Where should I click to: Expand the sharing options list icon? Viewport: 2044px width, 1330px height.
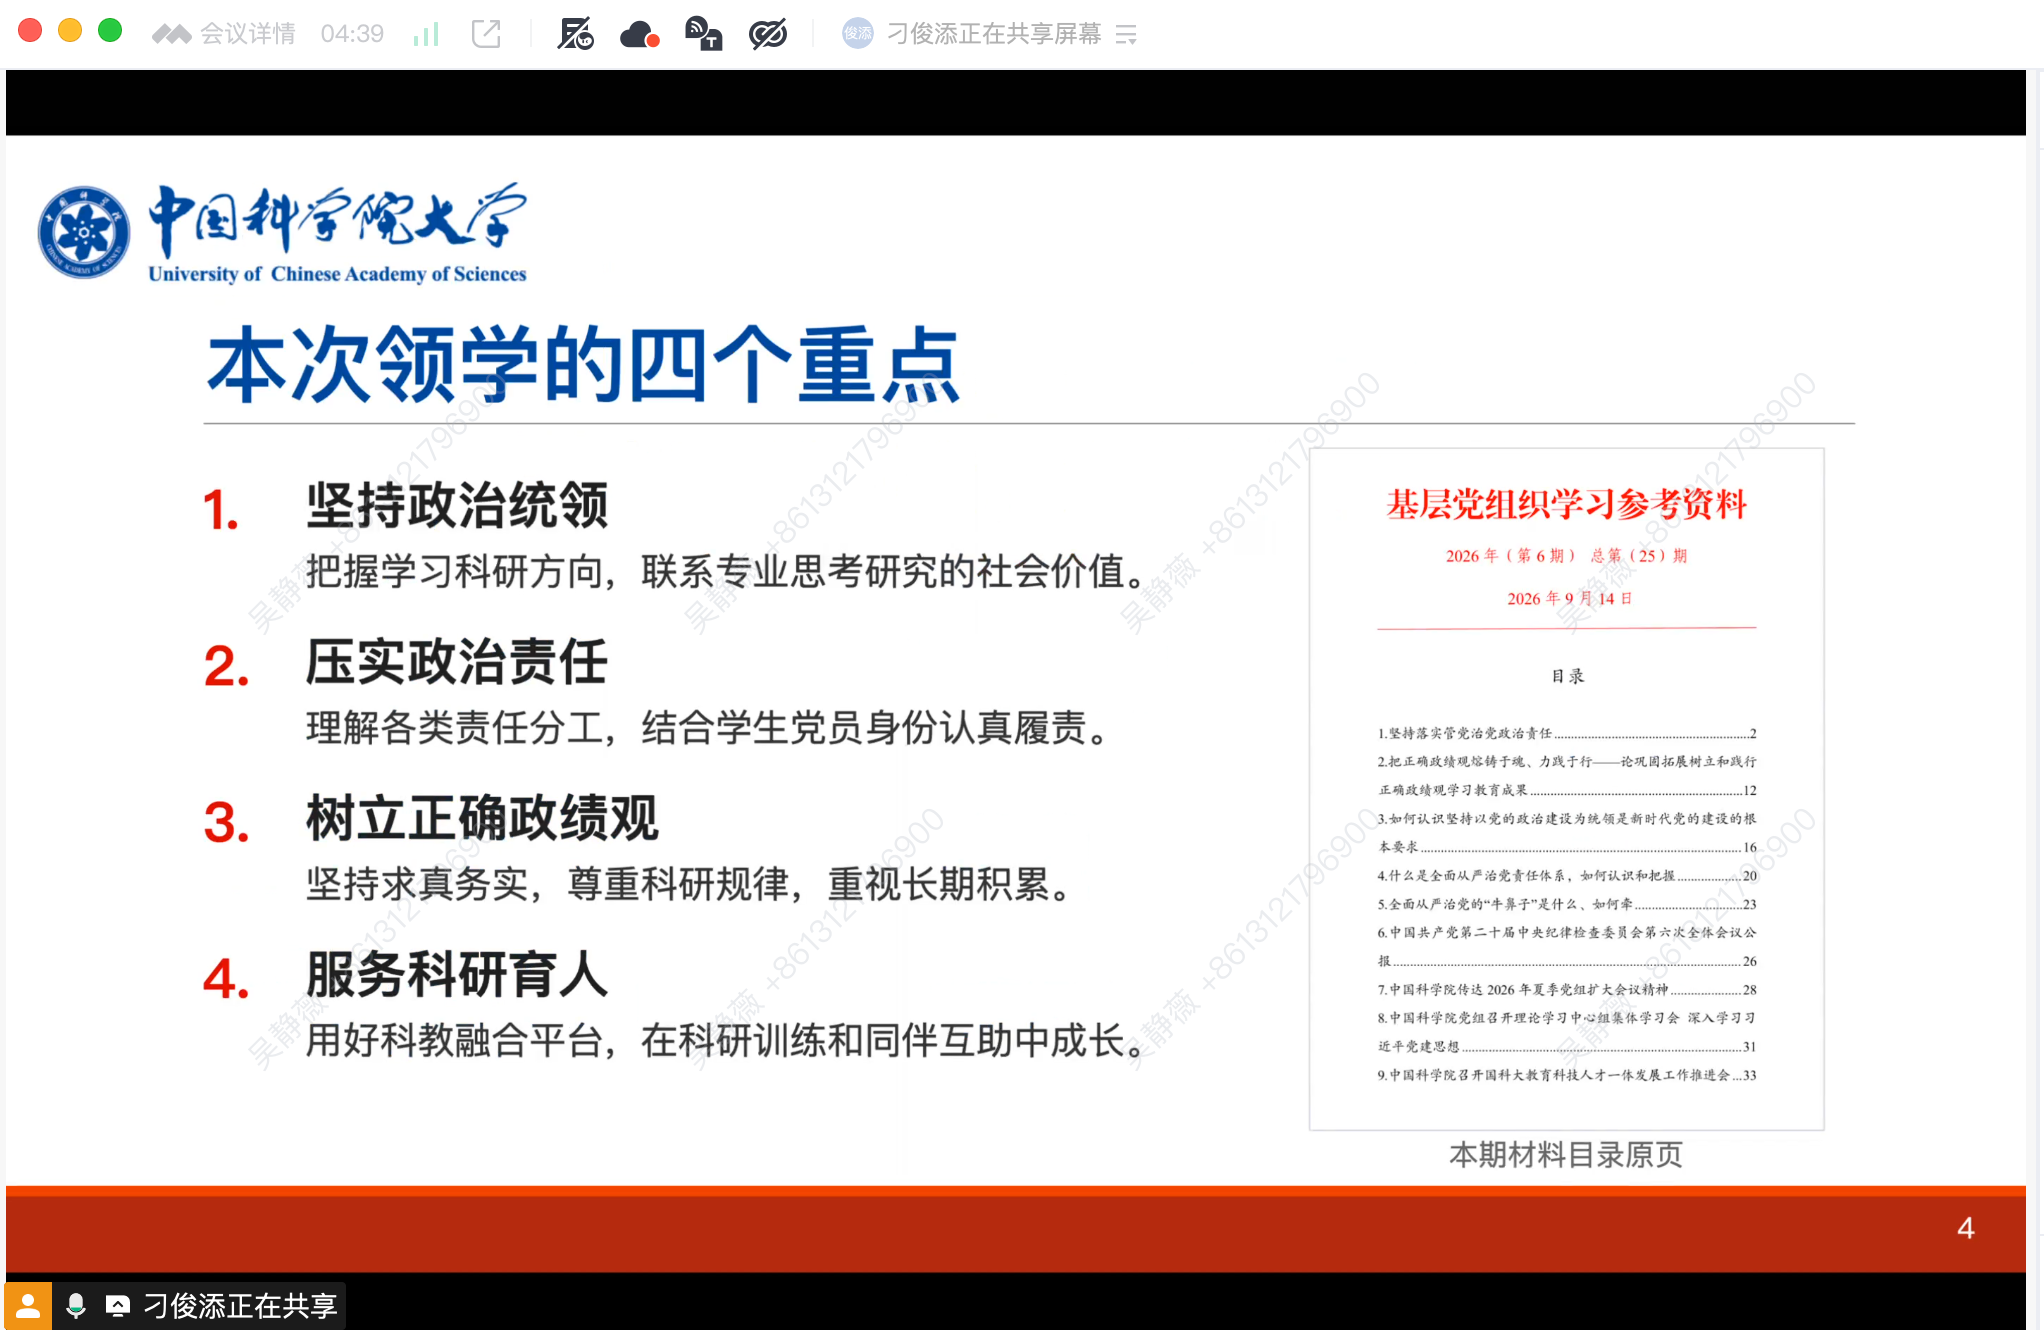tap(1126, 35)
